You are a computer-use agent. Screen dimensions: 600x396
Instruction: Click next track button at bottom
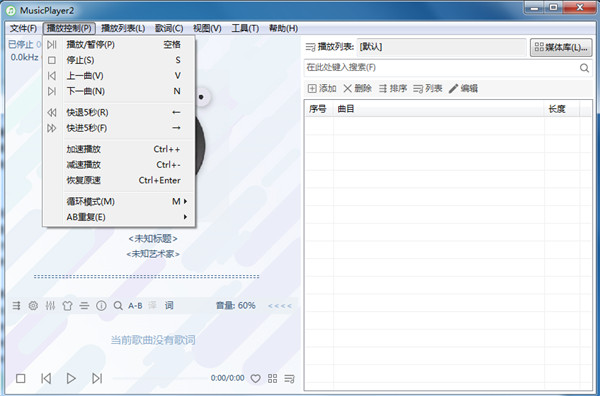97,378
